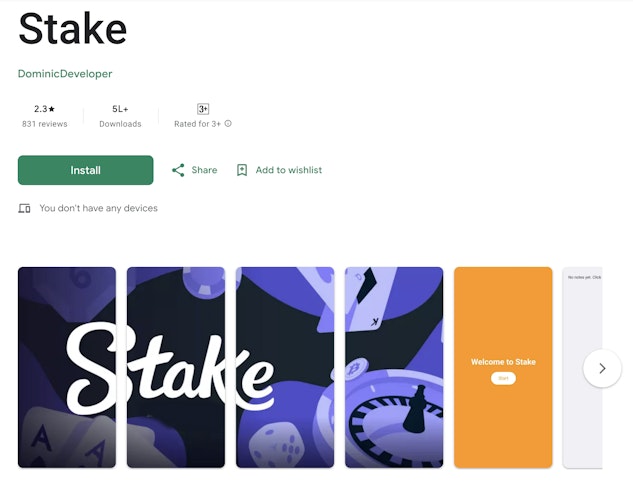Click the star rating 2.3
This screenshot has width=633, height=485.
[44, 109]
